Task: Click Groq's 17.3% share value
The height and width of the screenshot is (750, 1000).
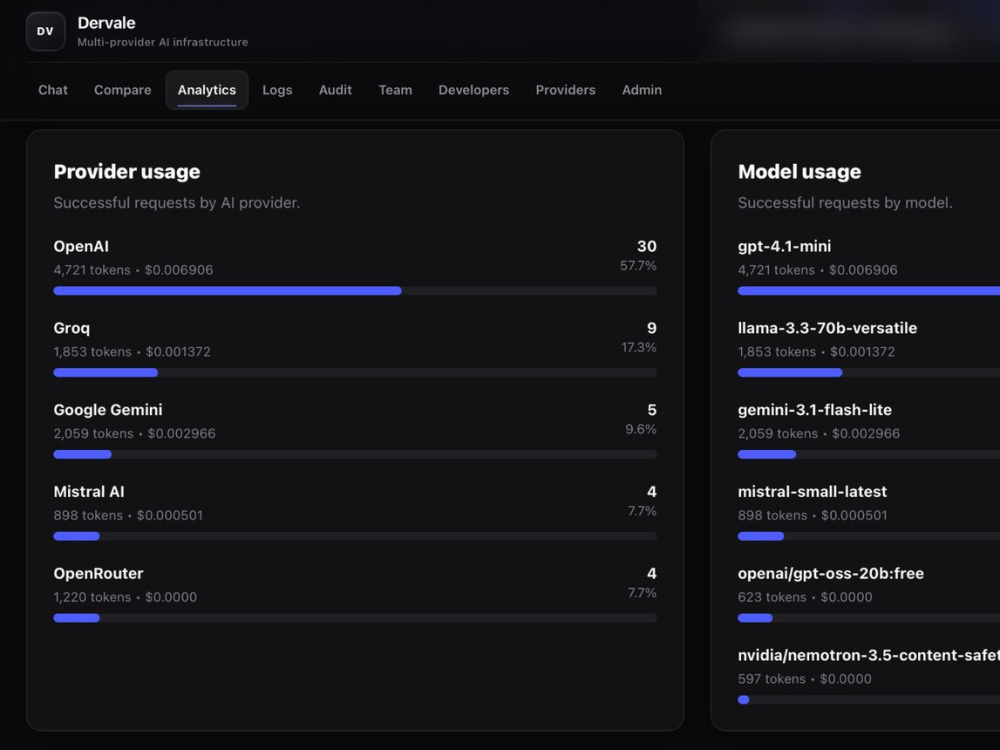Action: tap(639, 347)
